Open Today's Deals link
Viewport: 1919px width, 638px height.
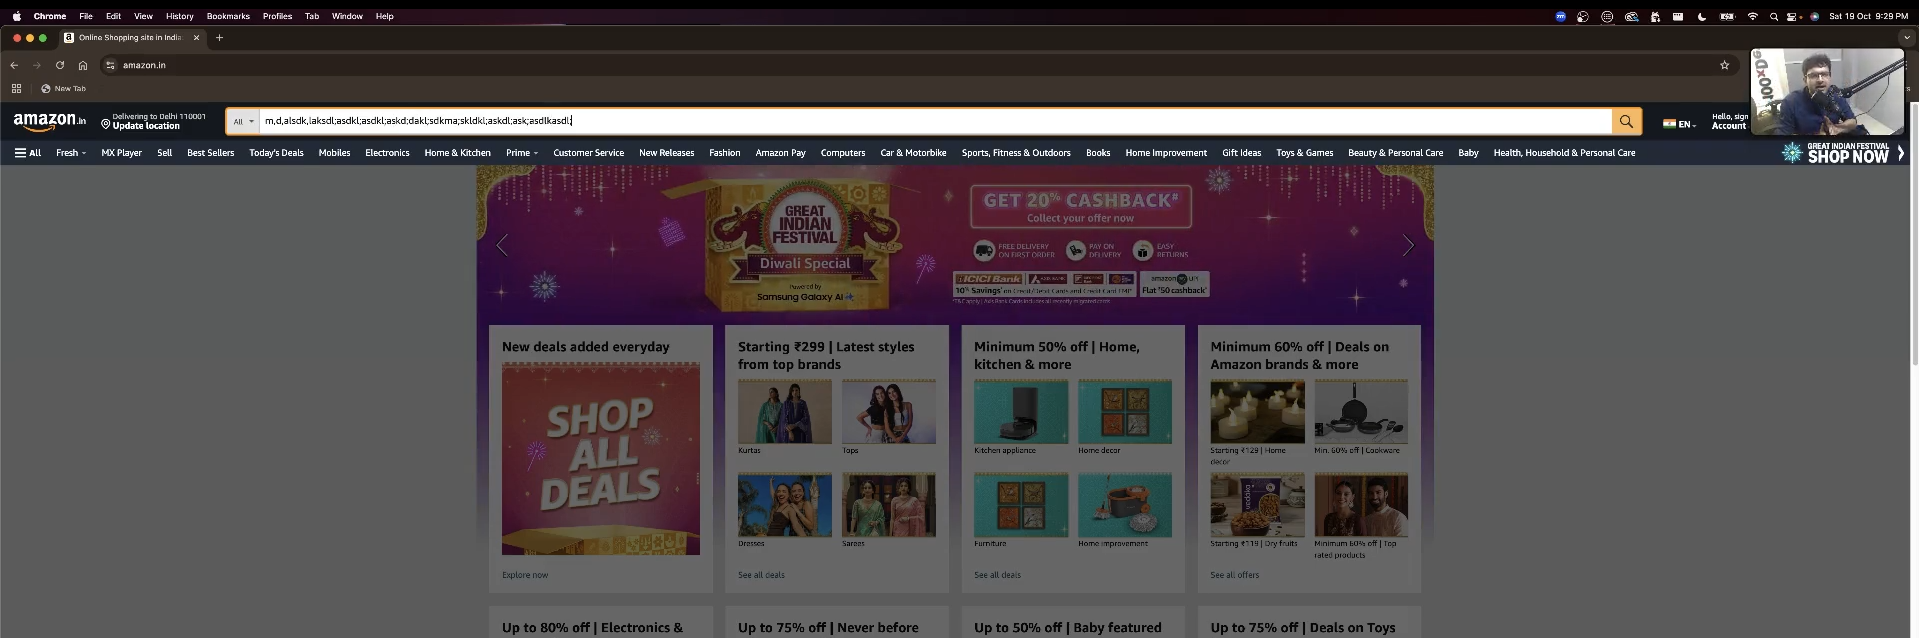click(x=276, y=153)
